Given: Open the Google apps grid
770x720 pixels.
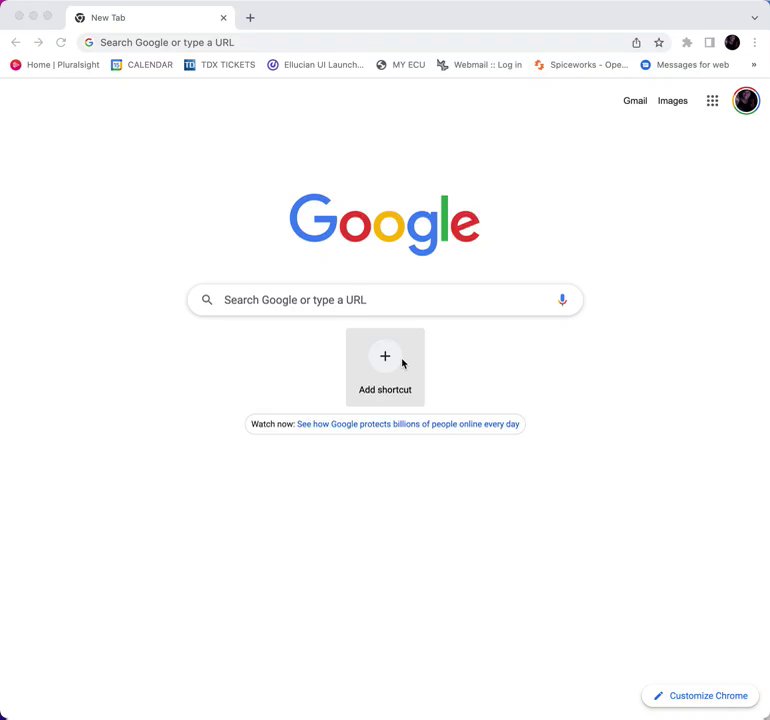Looking at the screenshot, I should click(x=712, y=101).
